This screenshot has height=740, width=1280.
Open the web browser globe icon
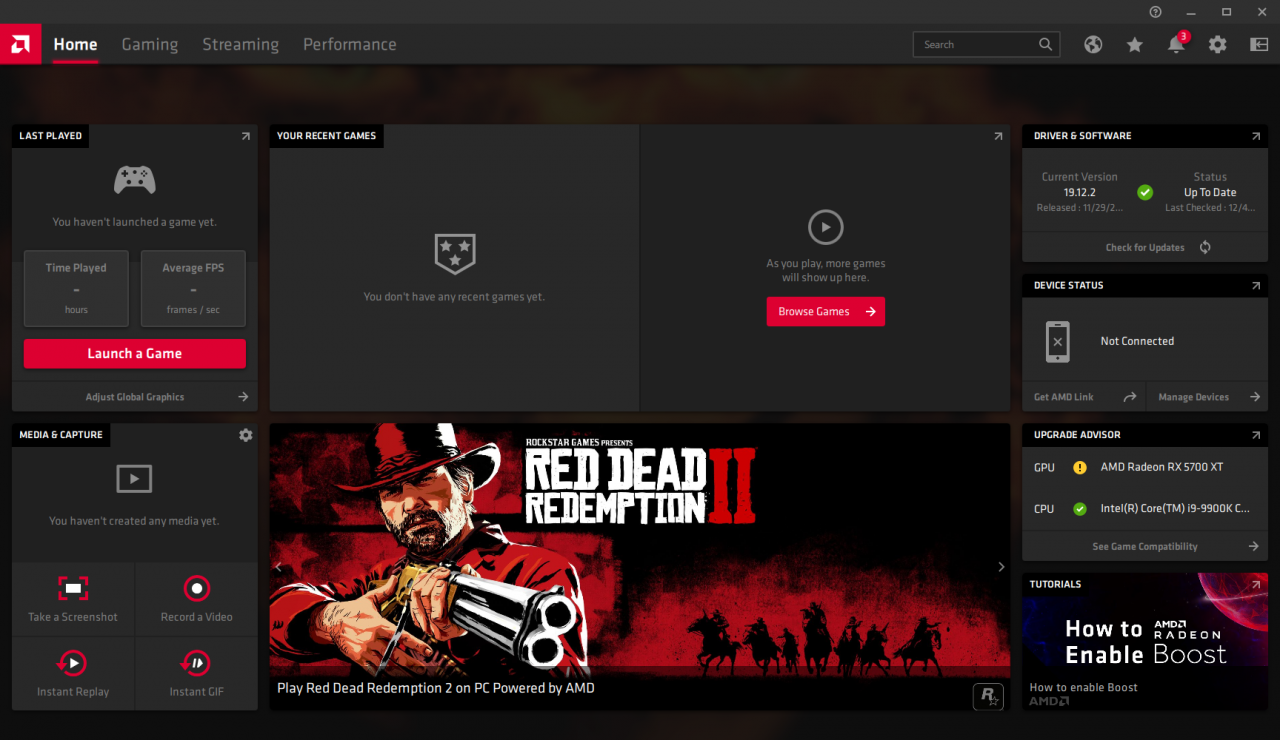tap(1093, 44)
